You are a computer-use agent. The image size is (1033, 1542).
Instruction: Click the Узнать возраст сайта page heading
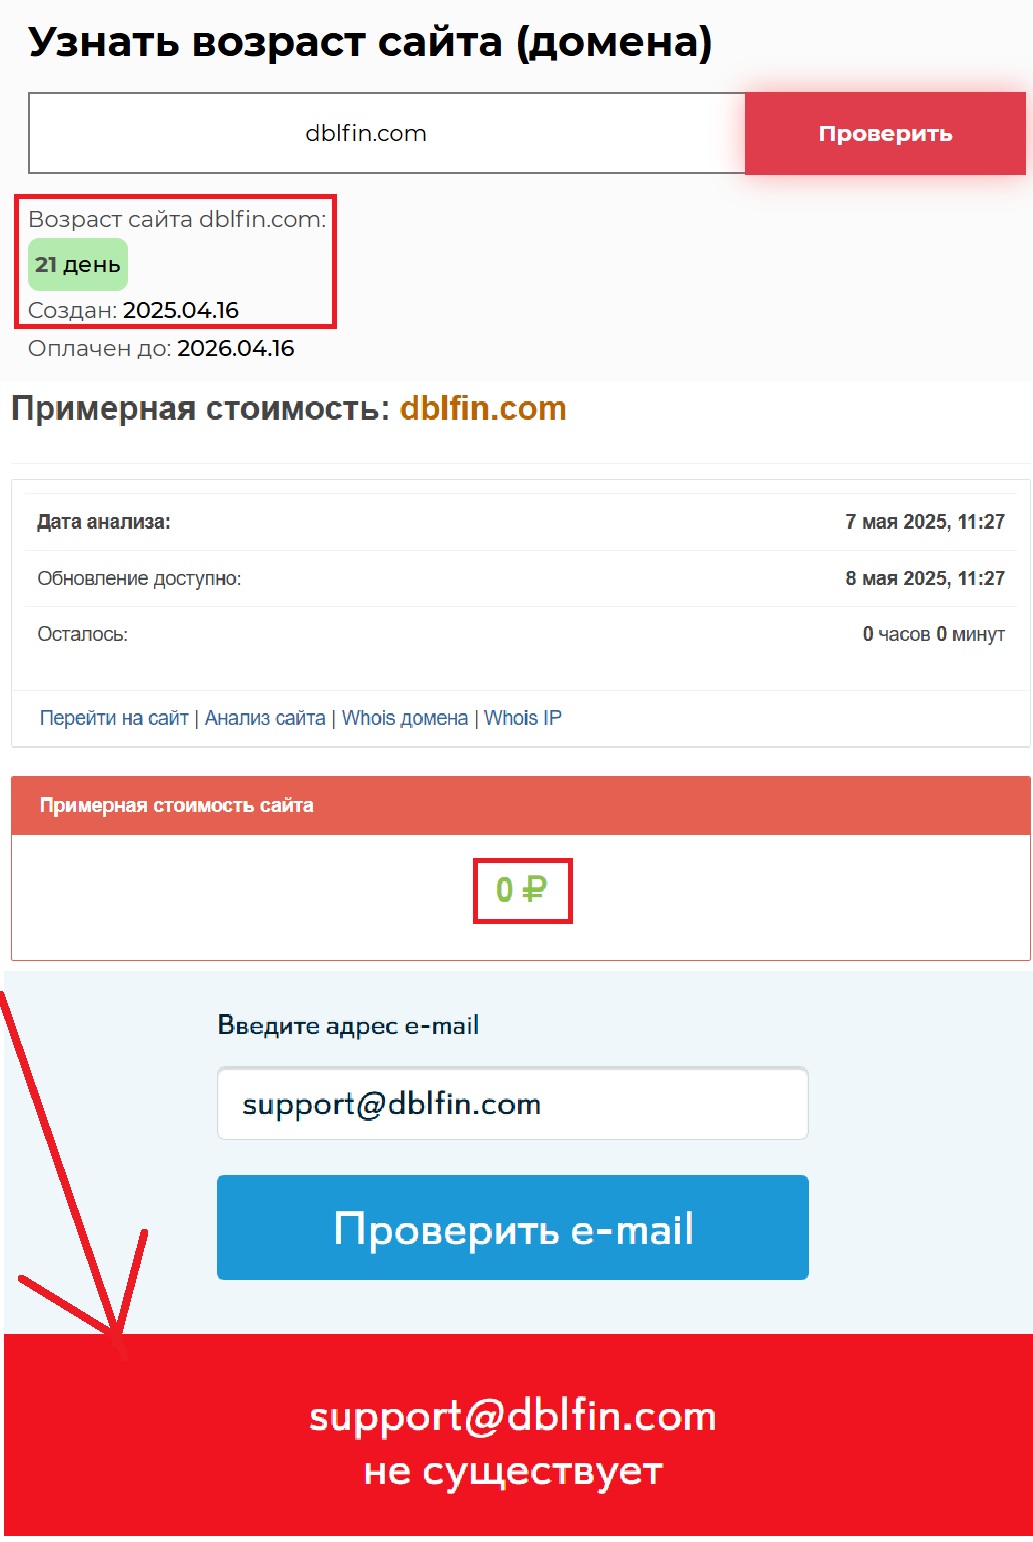tap(370, 43)
